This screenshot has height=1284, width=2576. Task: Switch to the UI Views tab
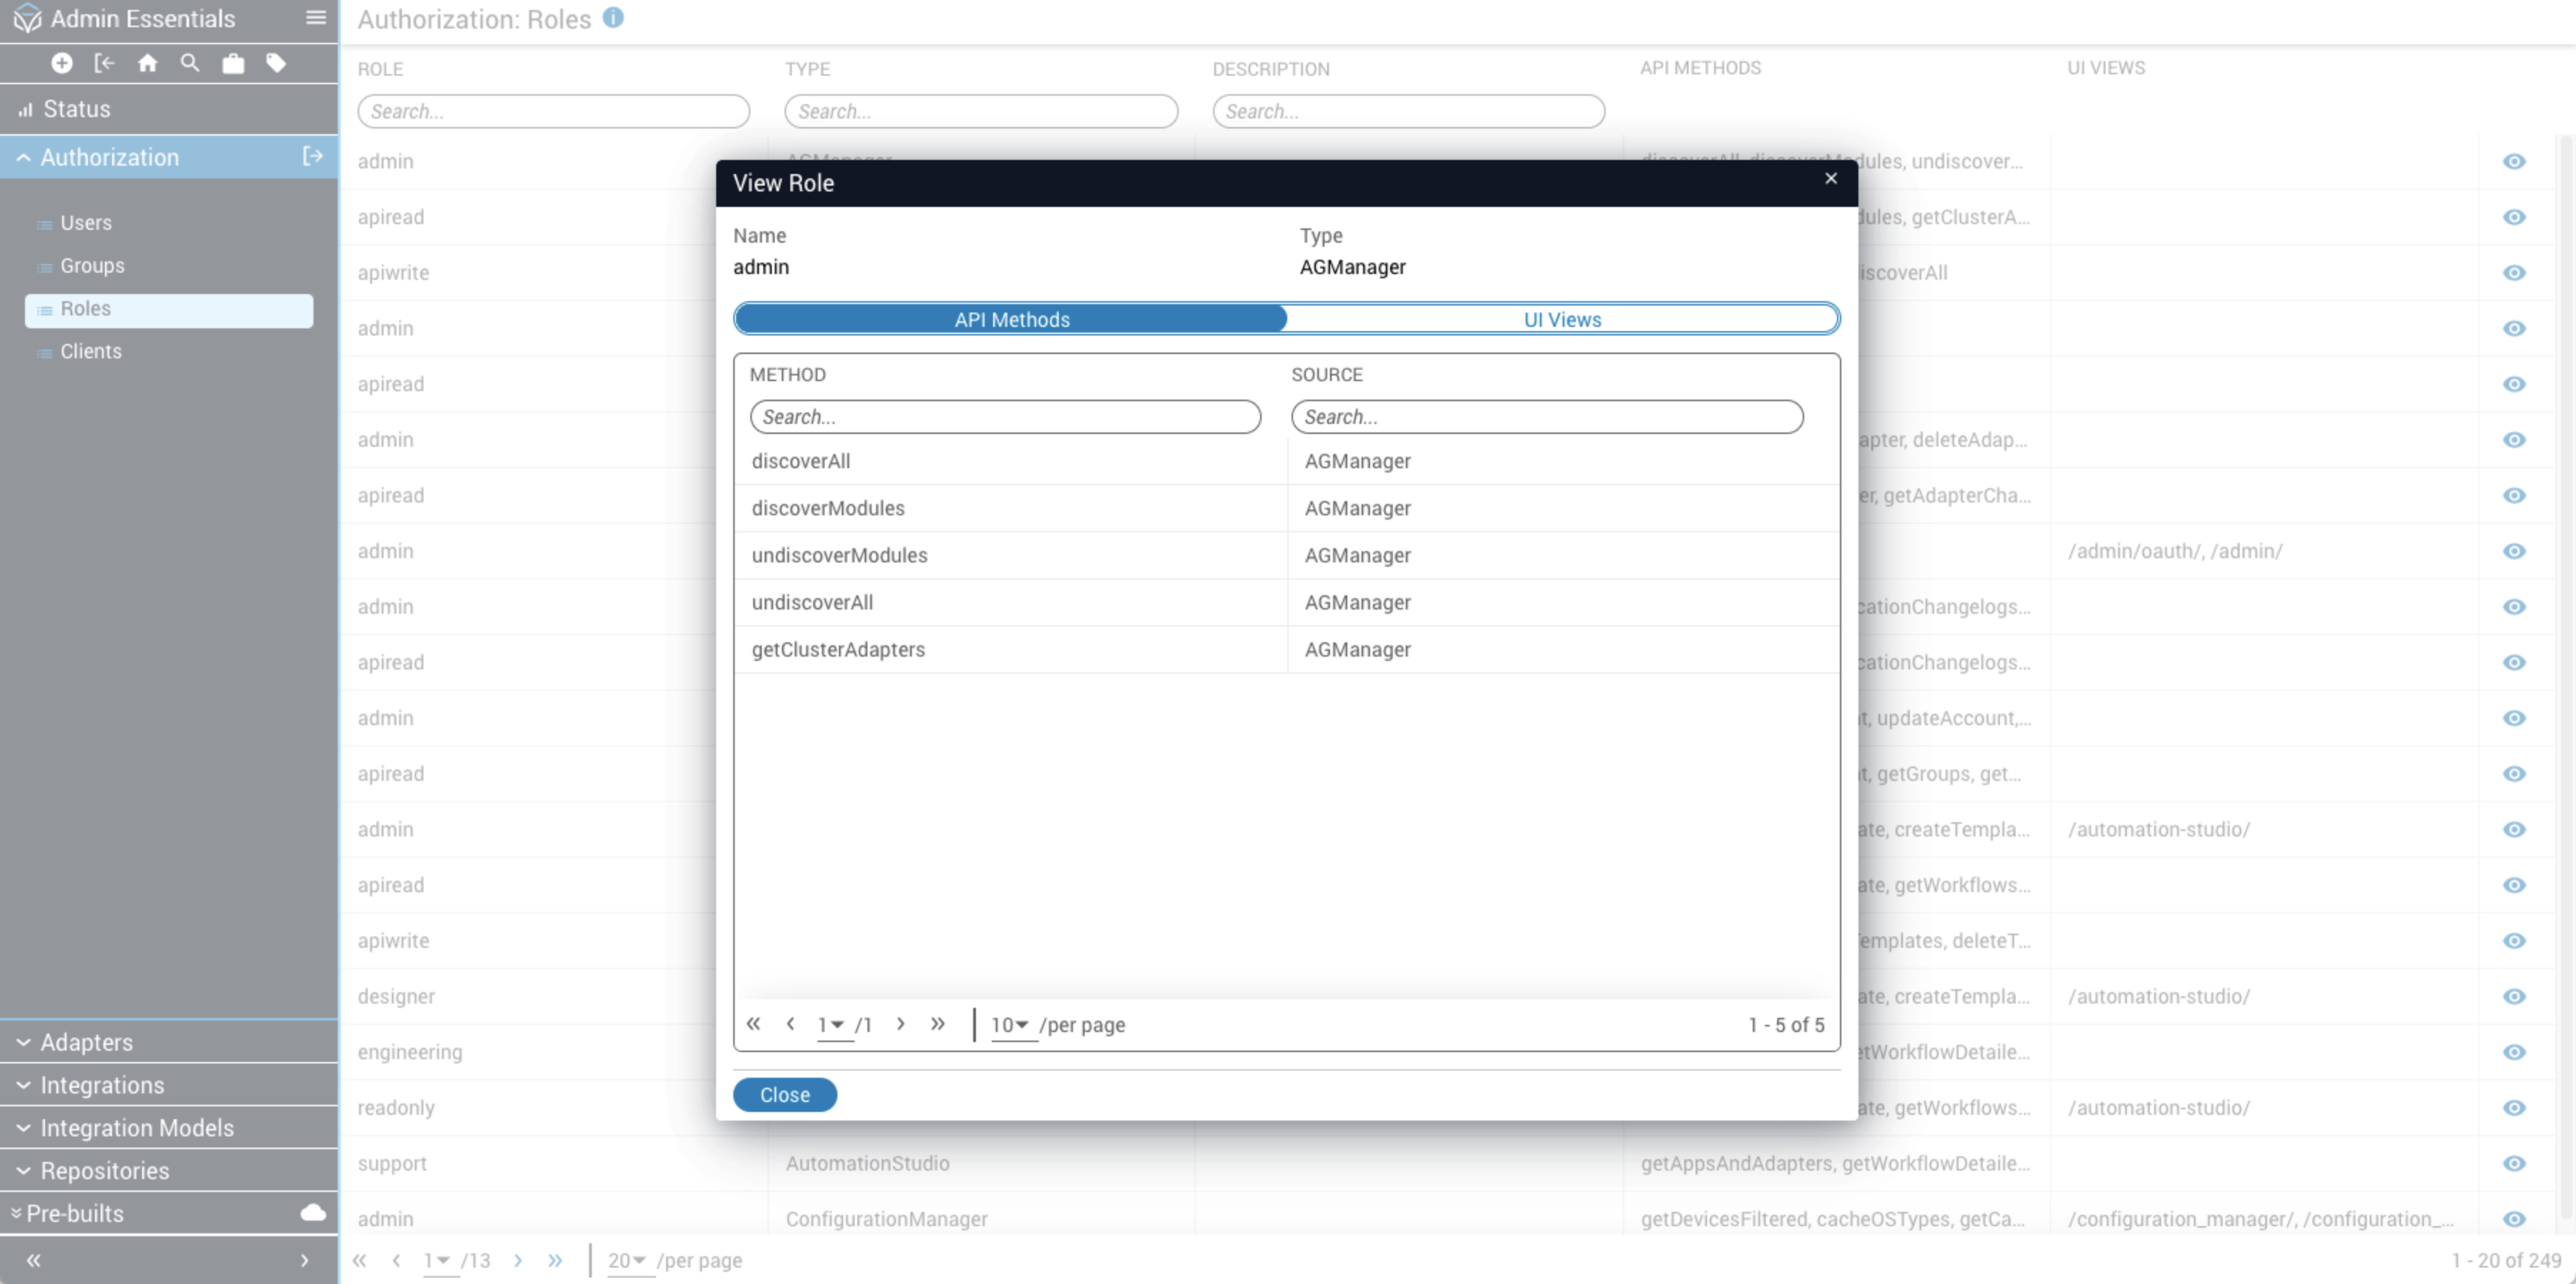click(1562, 319)
